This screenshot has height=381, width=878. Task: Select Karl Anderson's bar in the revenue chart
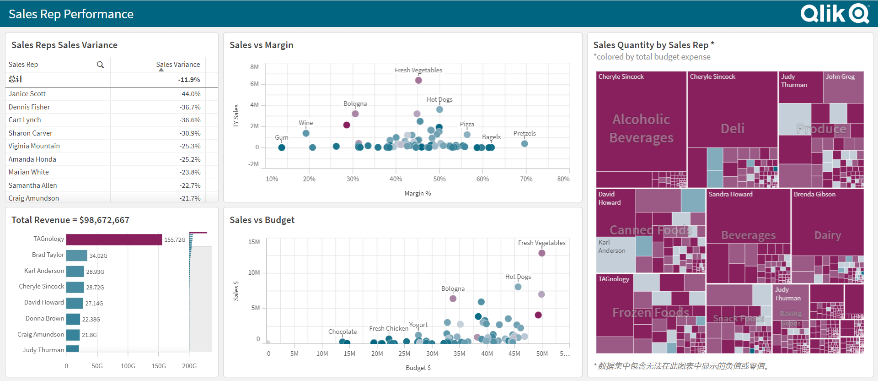coord(75,271)
